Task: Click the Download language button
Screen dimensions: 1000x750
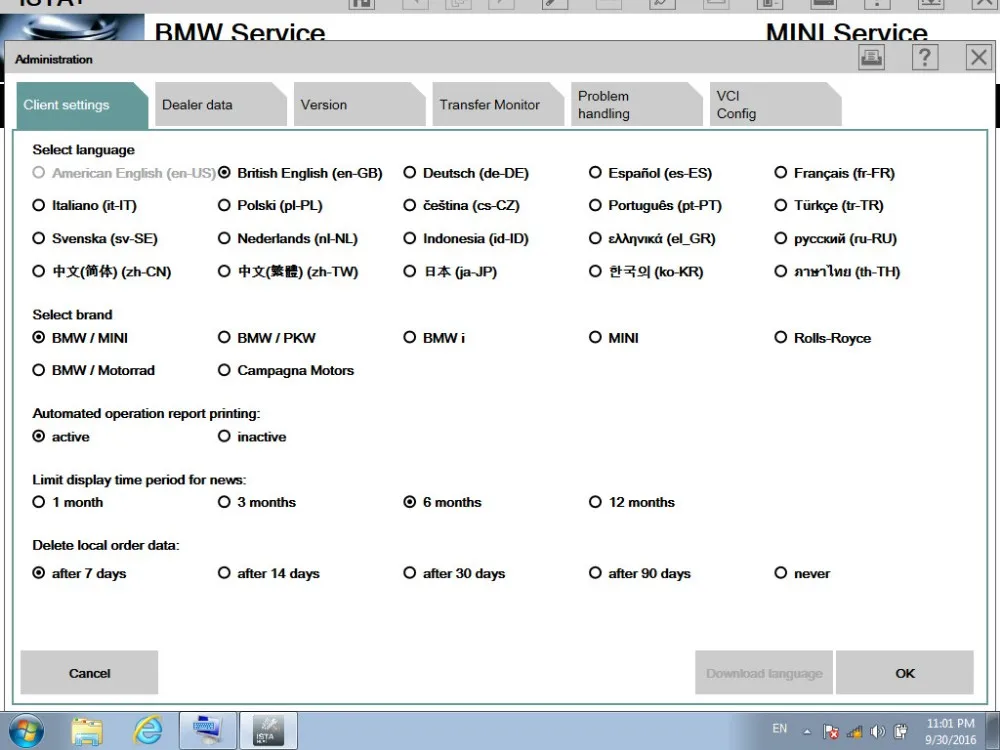Action: (x=764, y=673)
